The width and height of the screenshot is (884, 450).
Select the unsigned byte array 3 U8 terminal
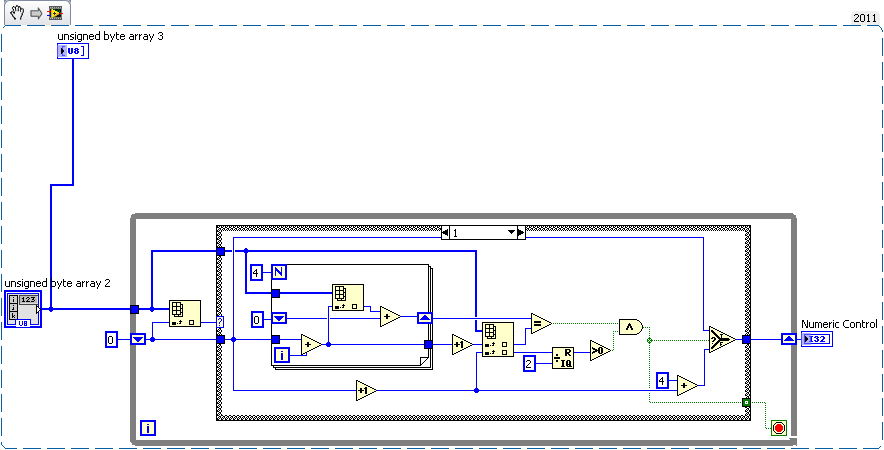(73, 51)
